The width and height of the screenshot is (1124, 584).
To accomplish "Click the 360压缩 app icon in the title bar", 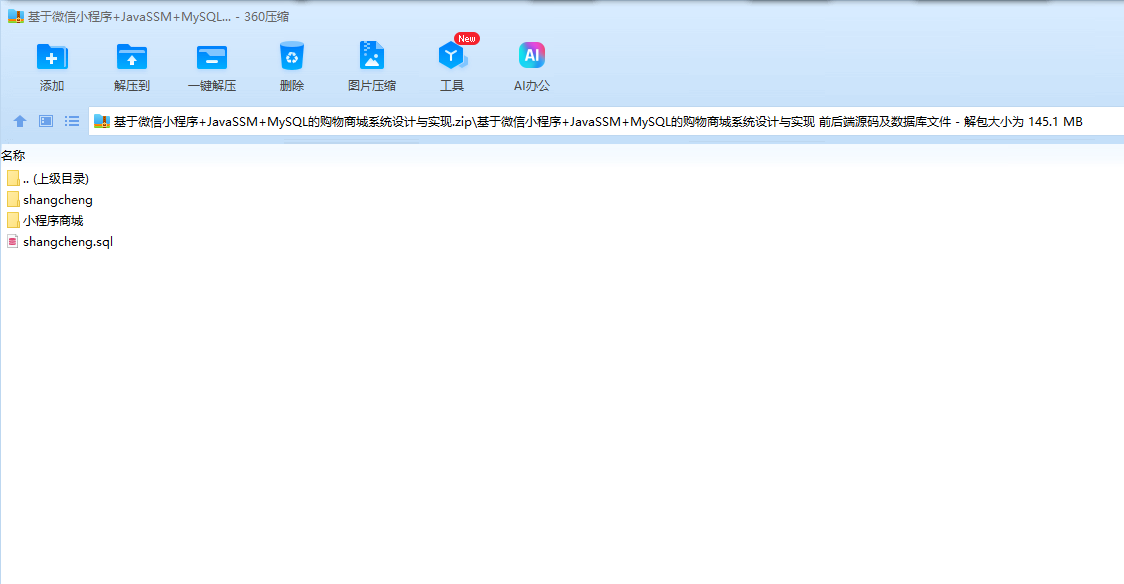I will coord(16,16).
